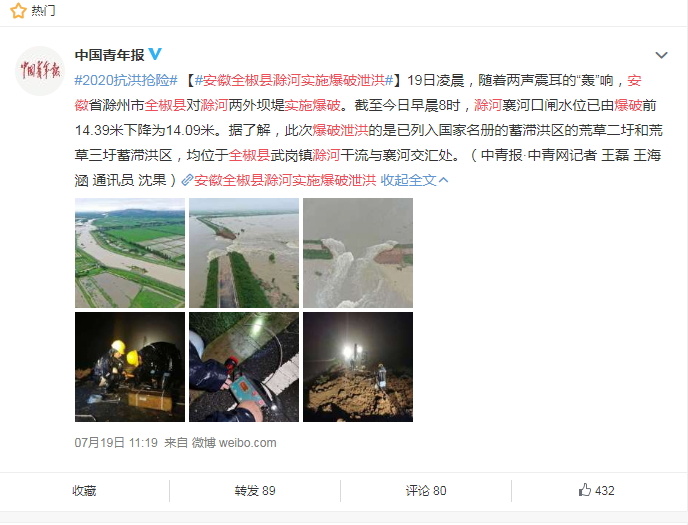This screenshot has width=688, height=525.
Task: Click the thumbs-up like icon
Action: click(584, 490)
